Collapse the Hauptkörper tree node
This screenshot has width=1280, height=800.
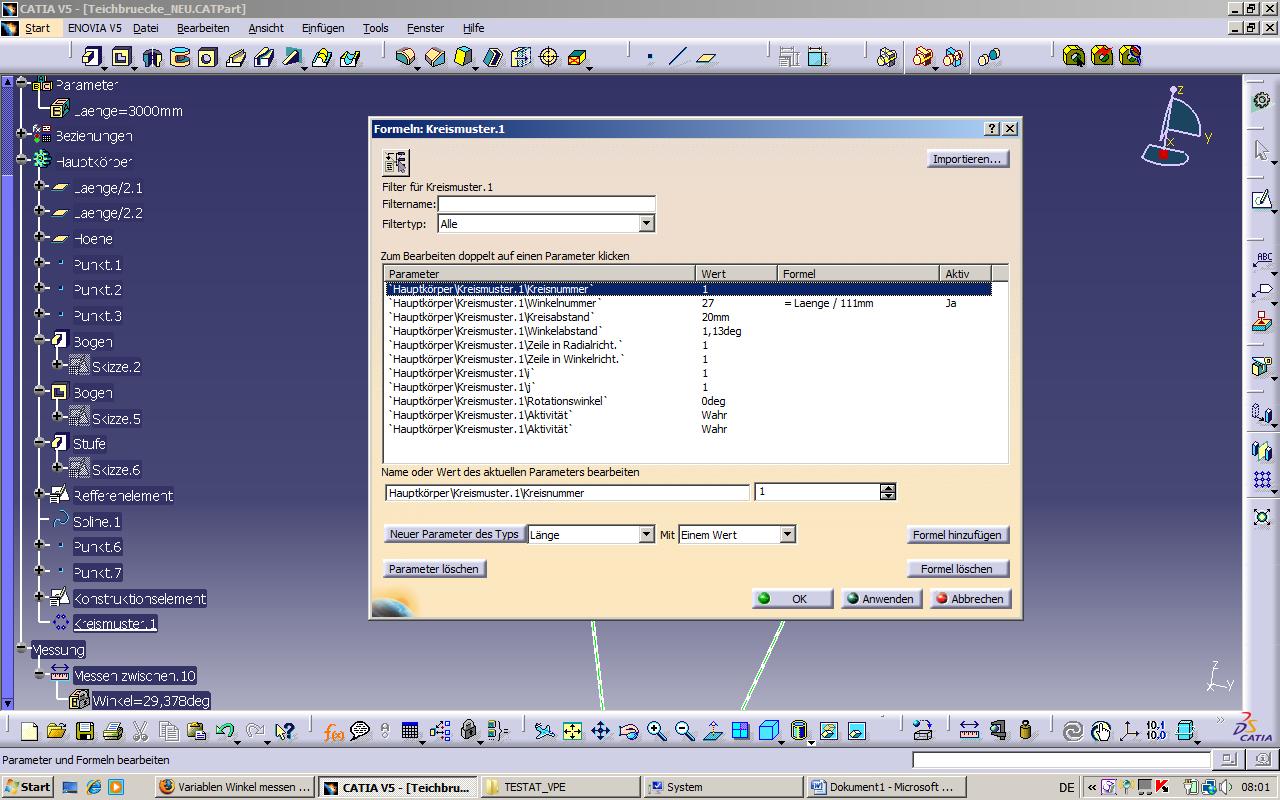[x=22, y=159]
